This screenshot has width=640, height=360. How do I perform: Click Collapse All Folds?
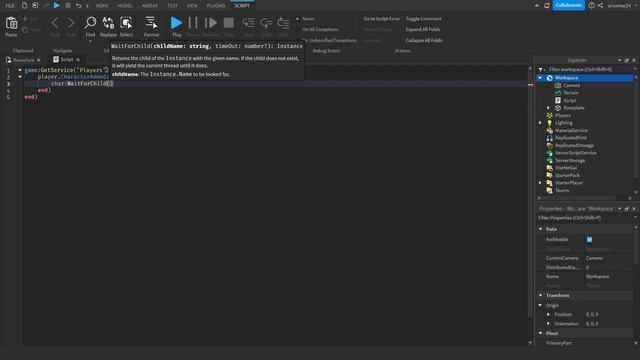(x=424, y=40)
